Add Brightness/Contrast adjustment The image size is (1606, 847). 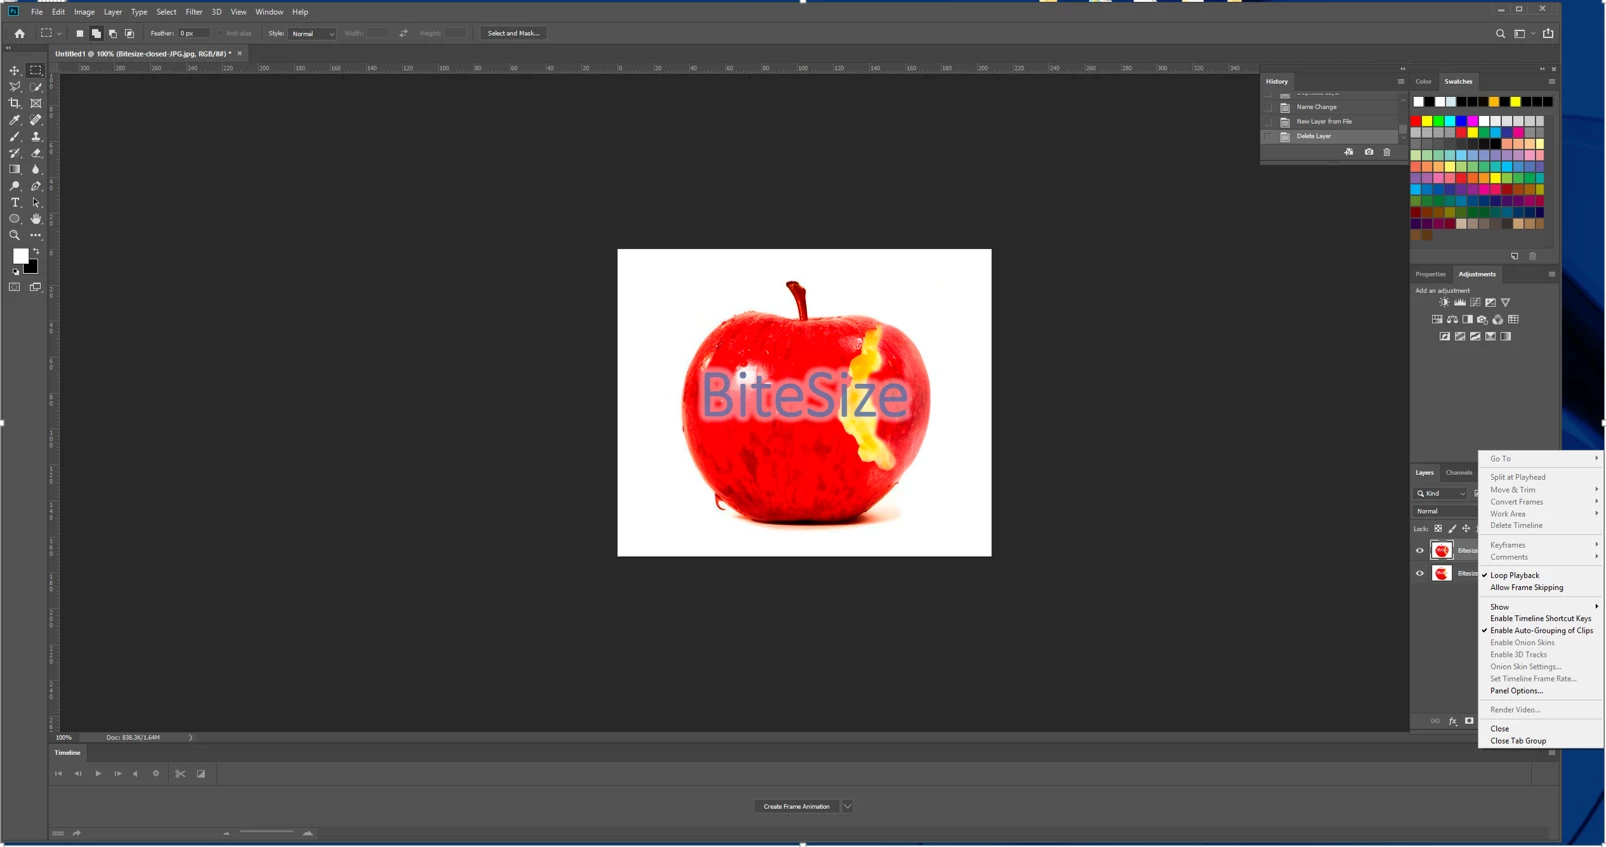pos(1444,302)
